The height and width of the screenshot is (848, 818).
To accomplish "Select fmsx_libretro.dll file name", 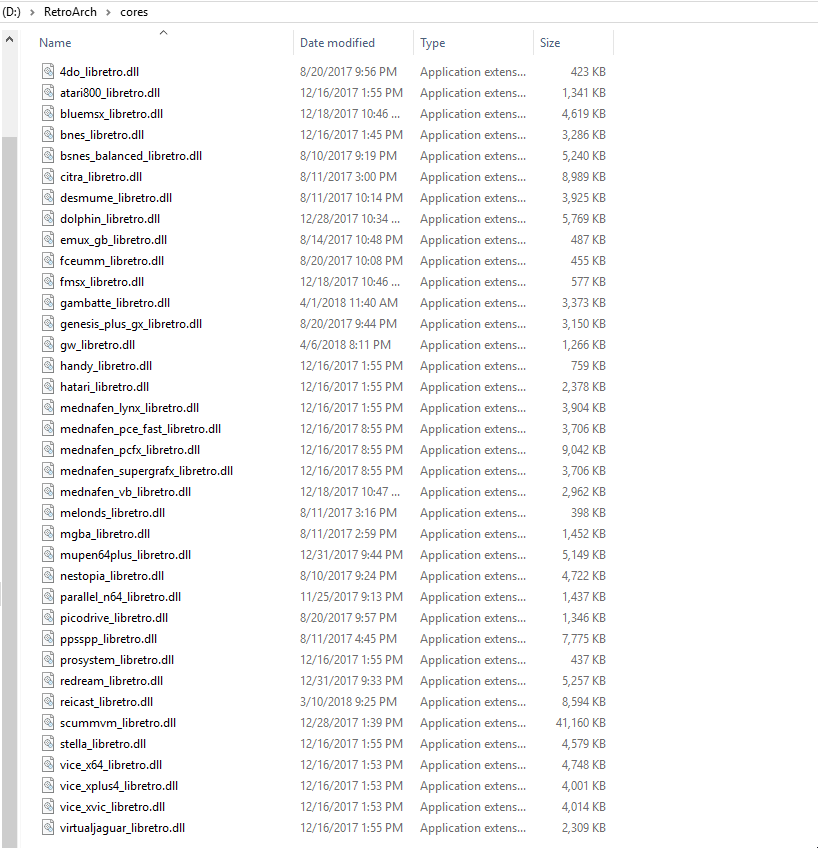I will pyautogui.click(x=102, y=282).
